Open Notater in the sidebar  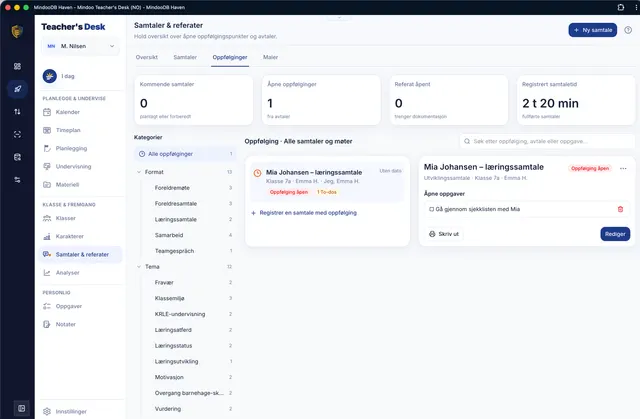tap(81, 324)
